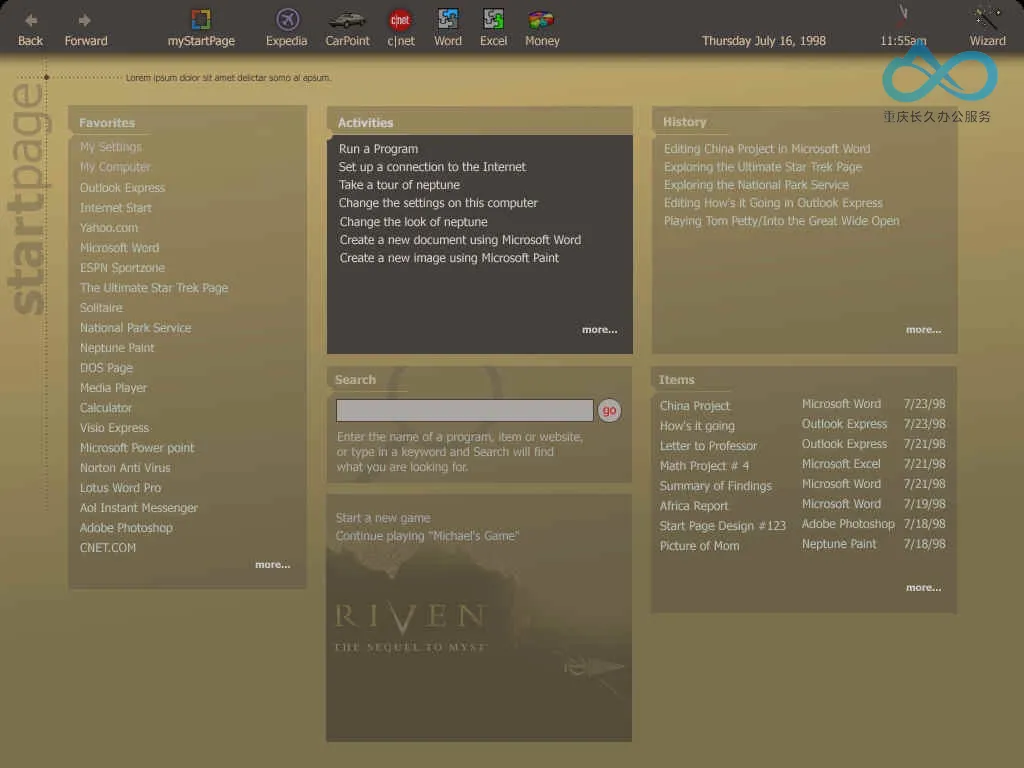Open history entry Playing Tom Petty

coord(782,221)
